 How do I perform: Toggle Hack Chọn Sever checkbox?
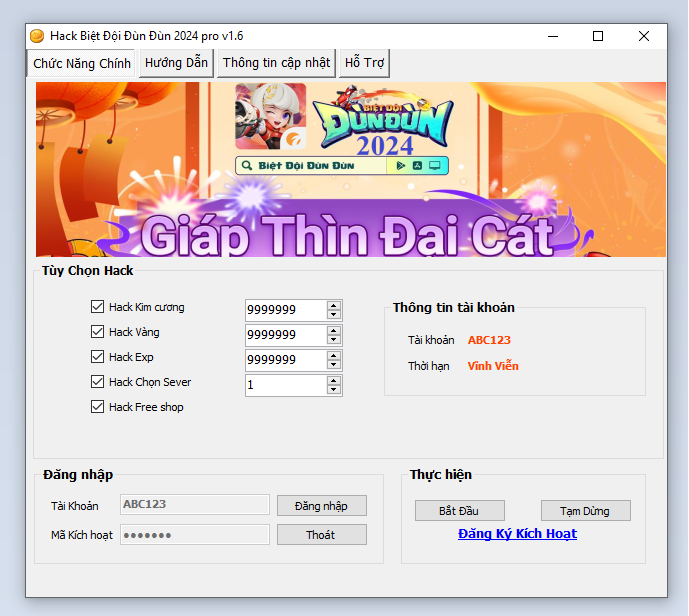click(98, 382)
